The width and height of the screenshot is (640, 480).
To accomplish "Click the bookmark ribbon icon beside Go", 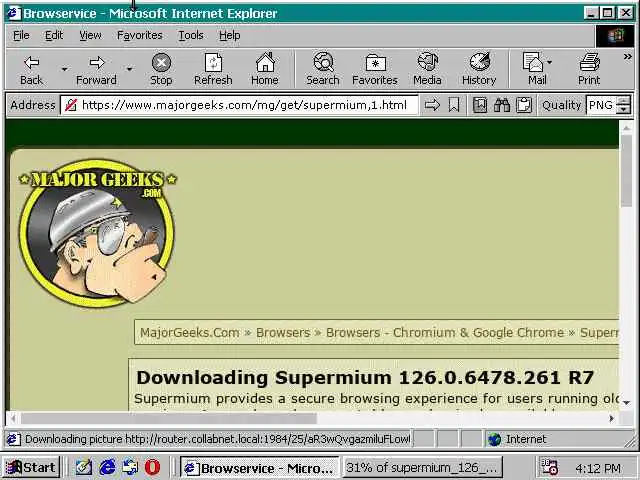I will [454, 105].
